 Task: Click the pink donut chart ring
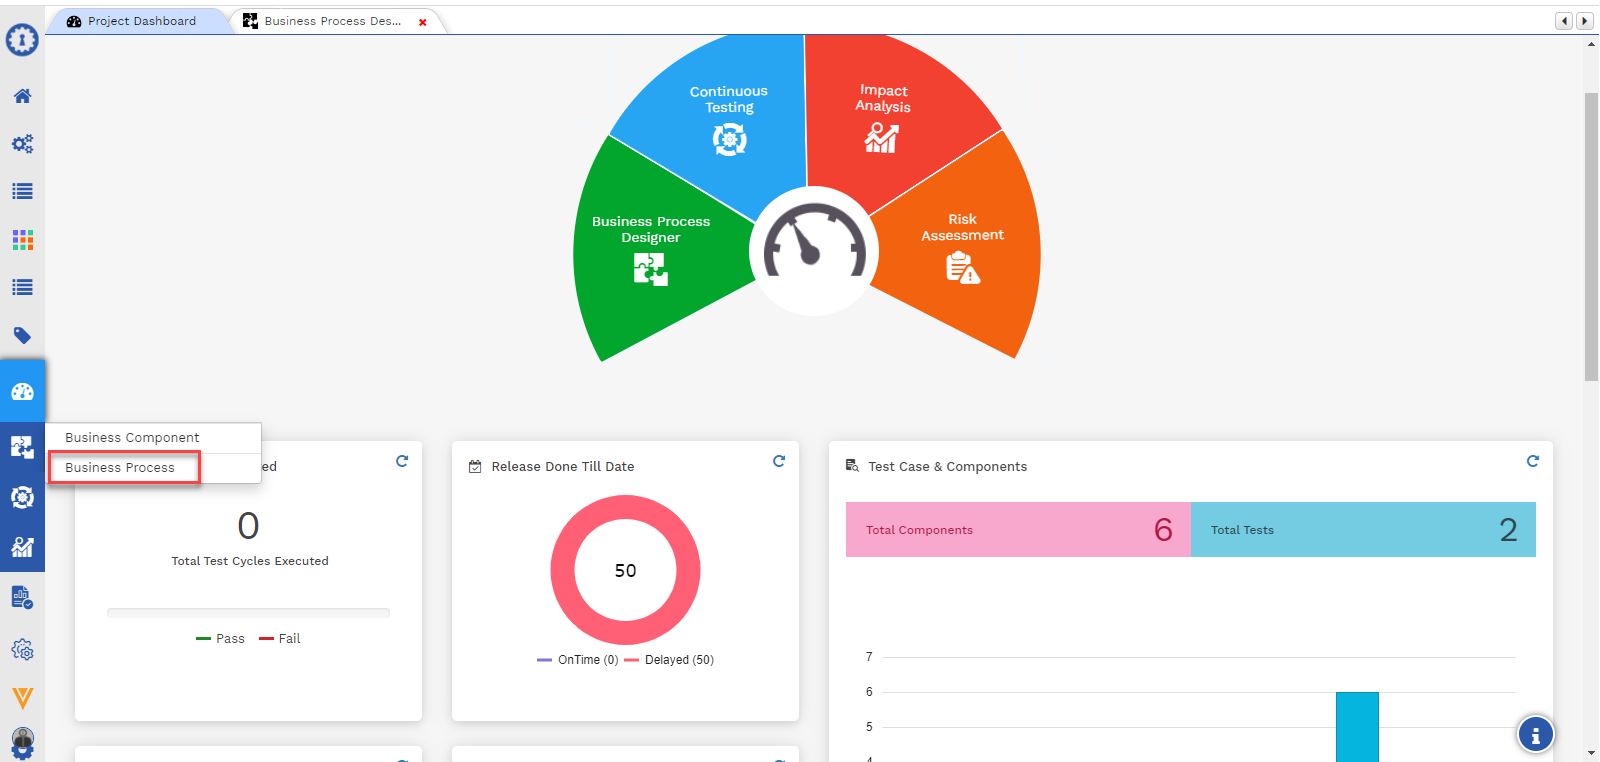point(563,570)
